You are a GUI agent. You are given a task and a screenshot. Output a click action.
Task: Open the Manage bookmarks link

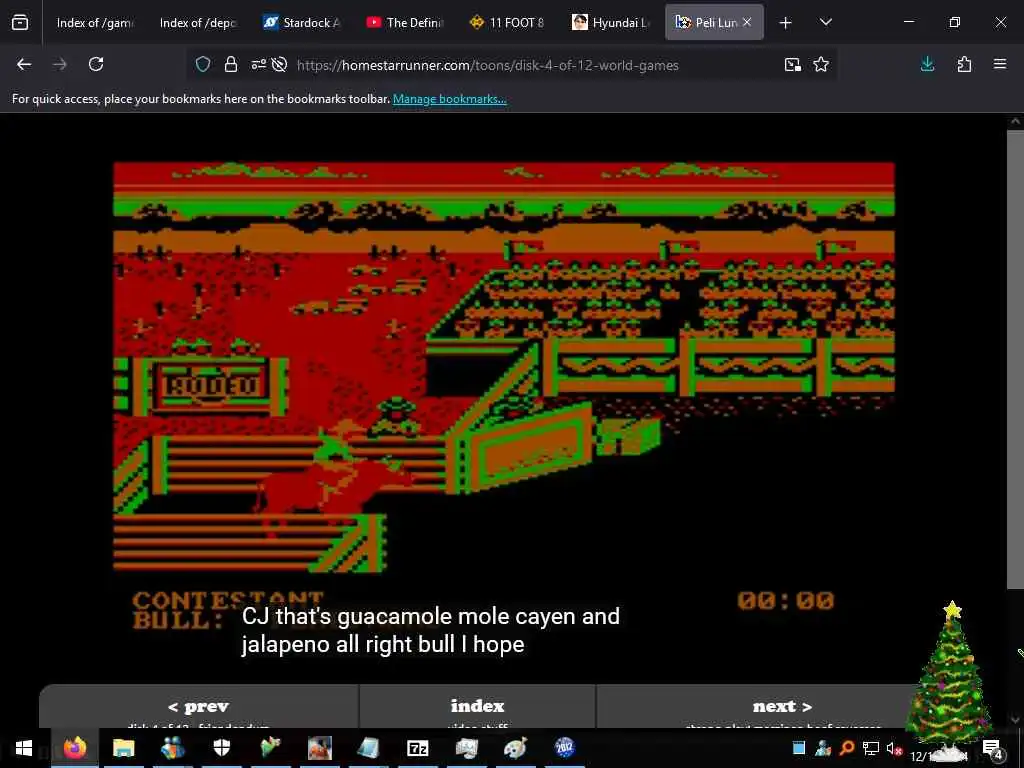[449, 99]
